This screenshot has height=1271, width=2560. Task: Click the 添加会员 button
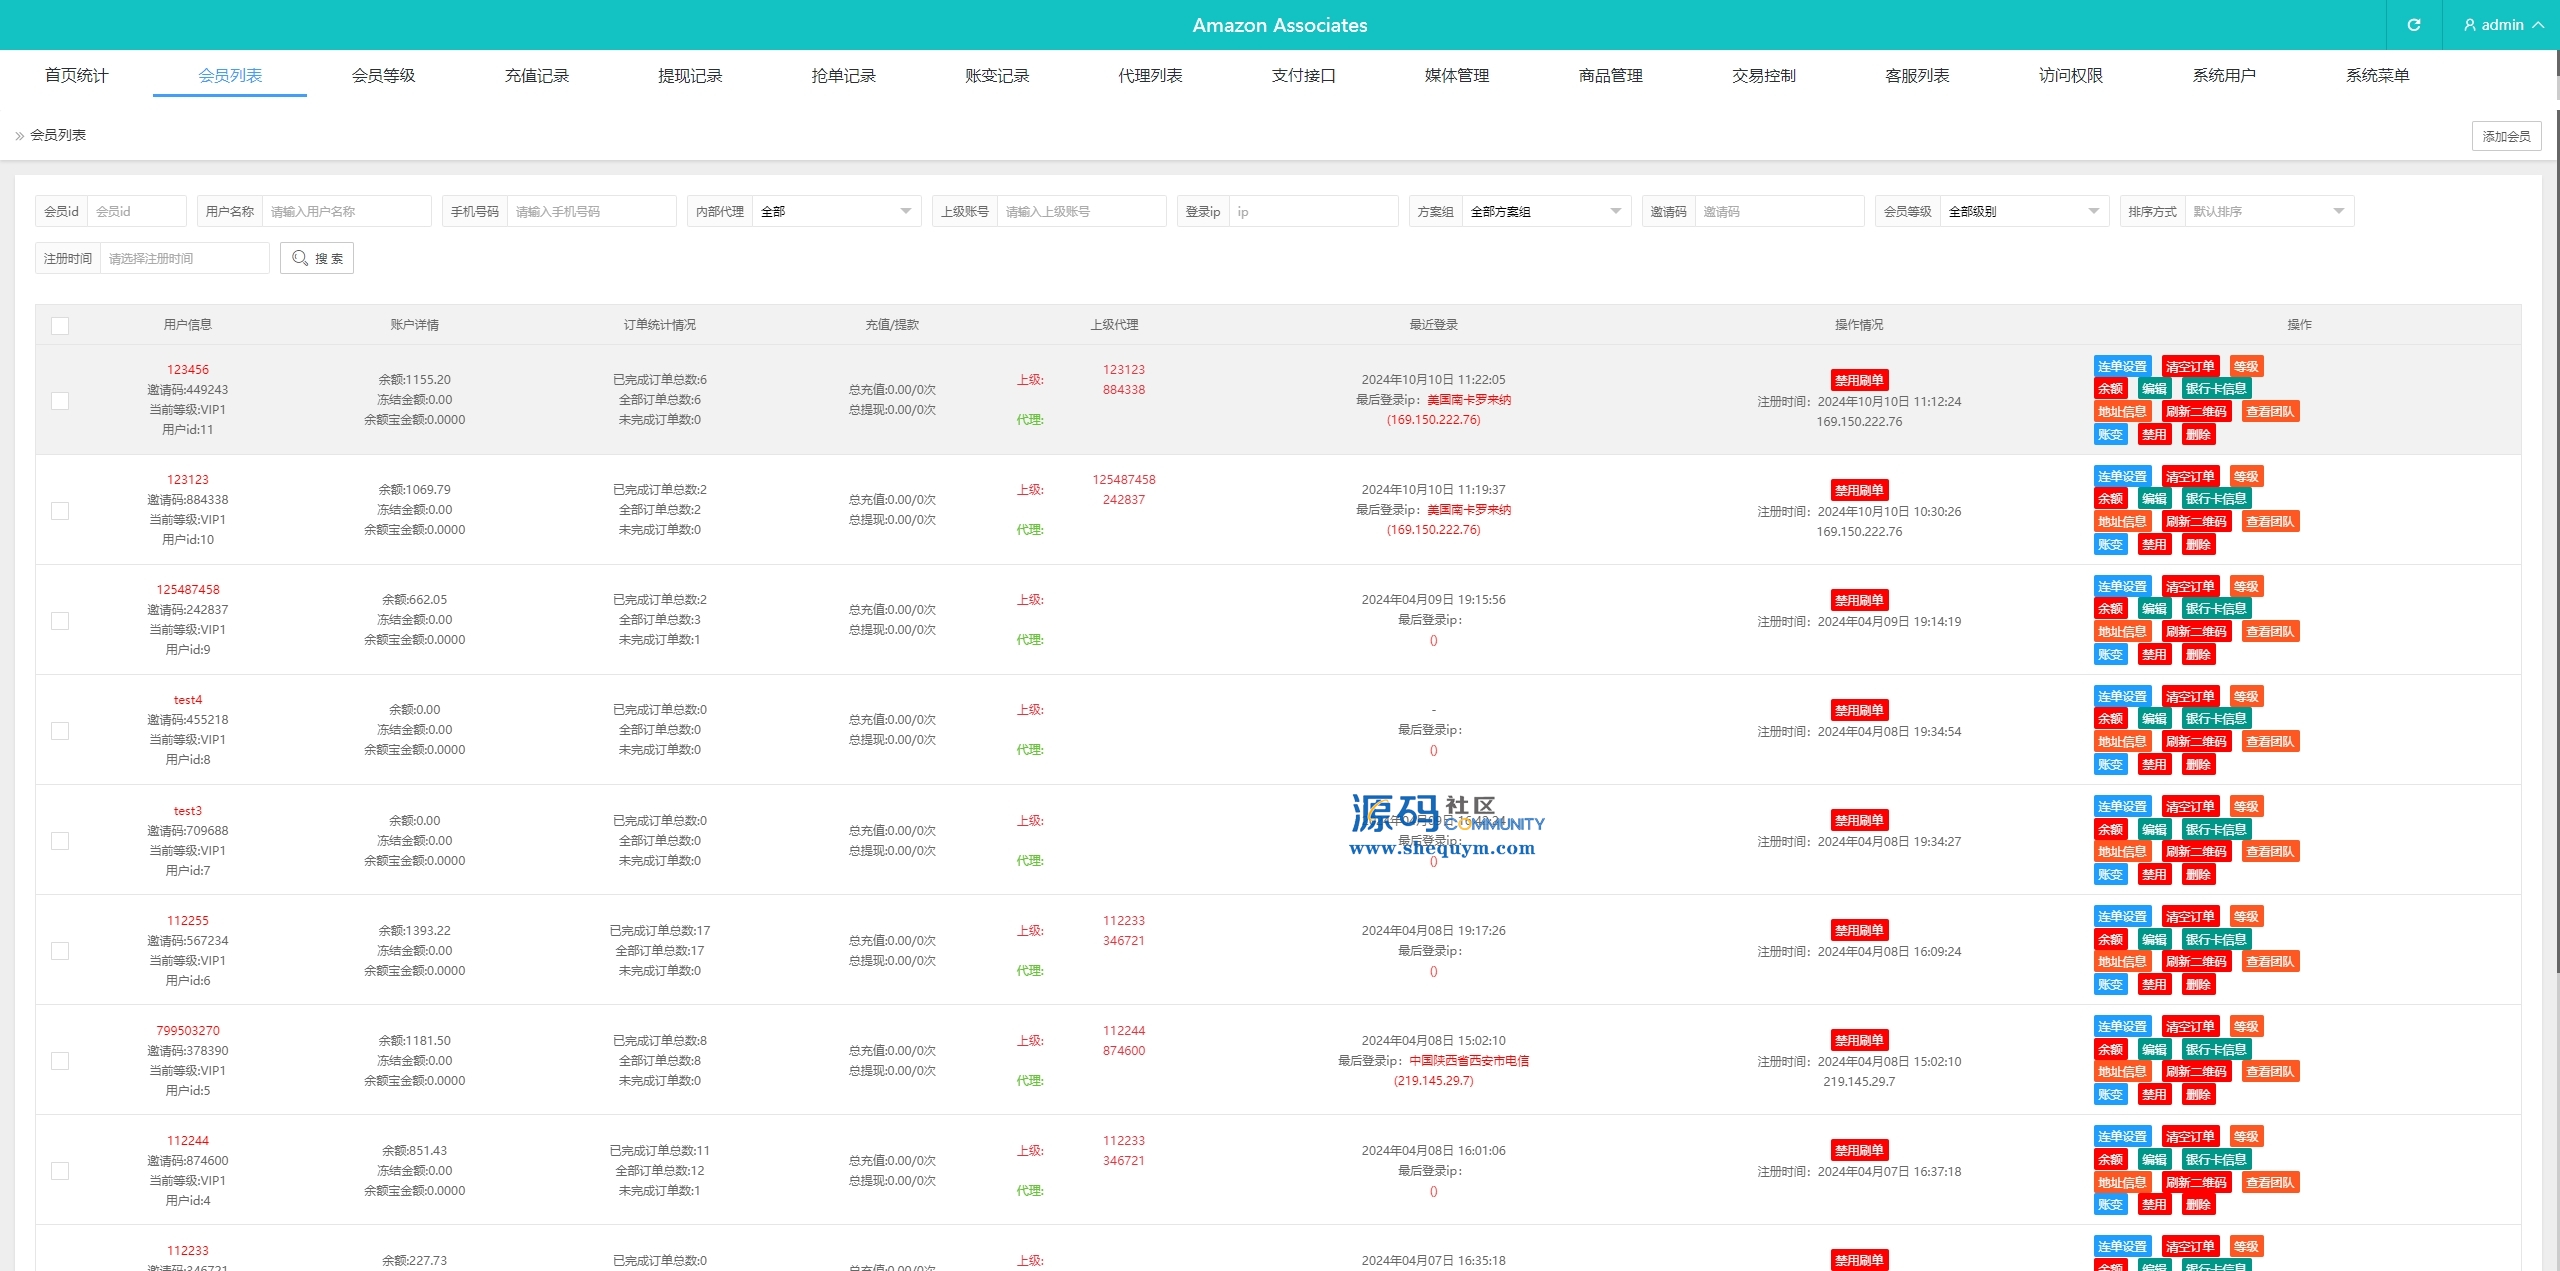pyautogui.click(x=2506, y=136)
